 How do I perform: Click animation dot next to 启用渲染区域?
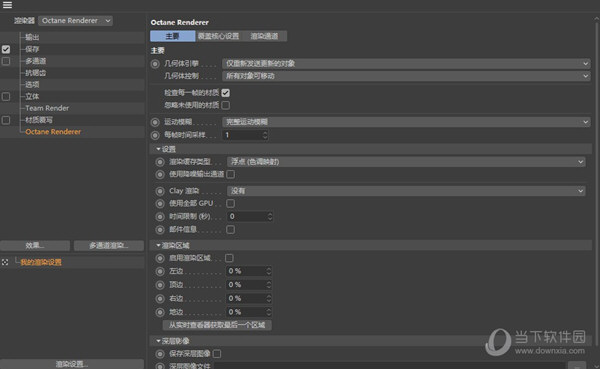pyautogui.click(x=160, y=258)
